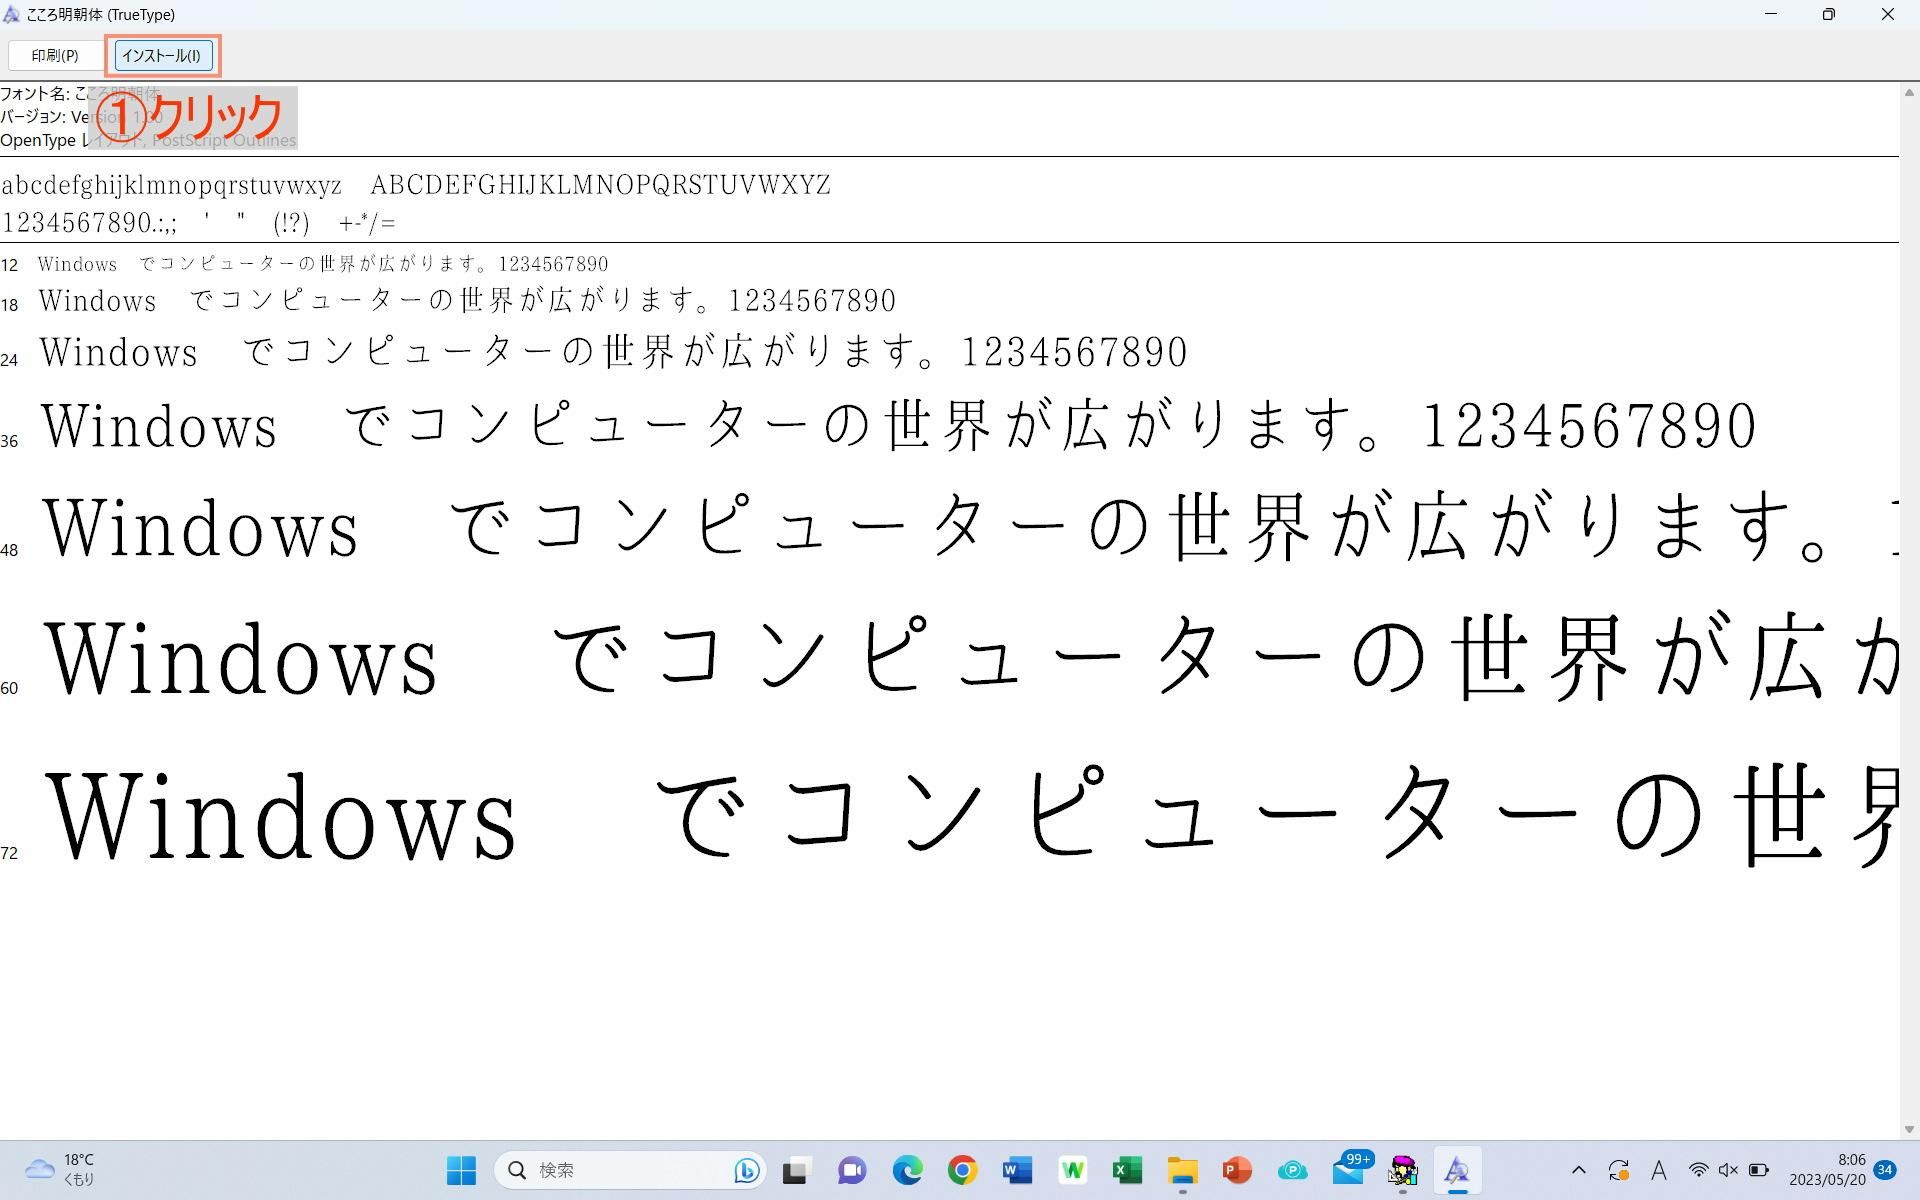Screen dimensions: 1920x1200
Task: Click the 36 point sample text line
Action: pos(898,425)
